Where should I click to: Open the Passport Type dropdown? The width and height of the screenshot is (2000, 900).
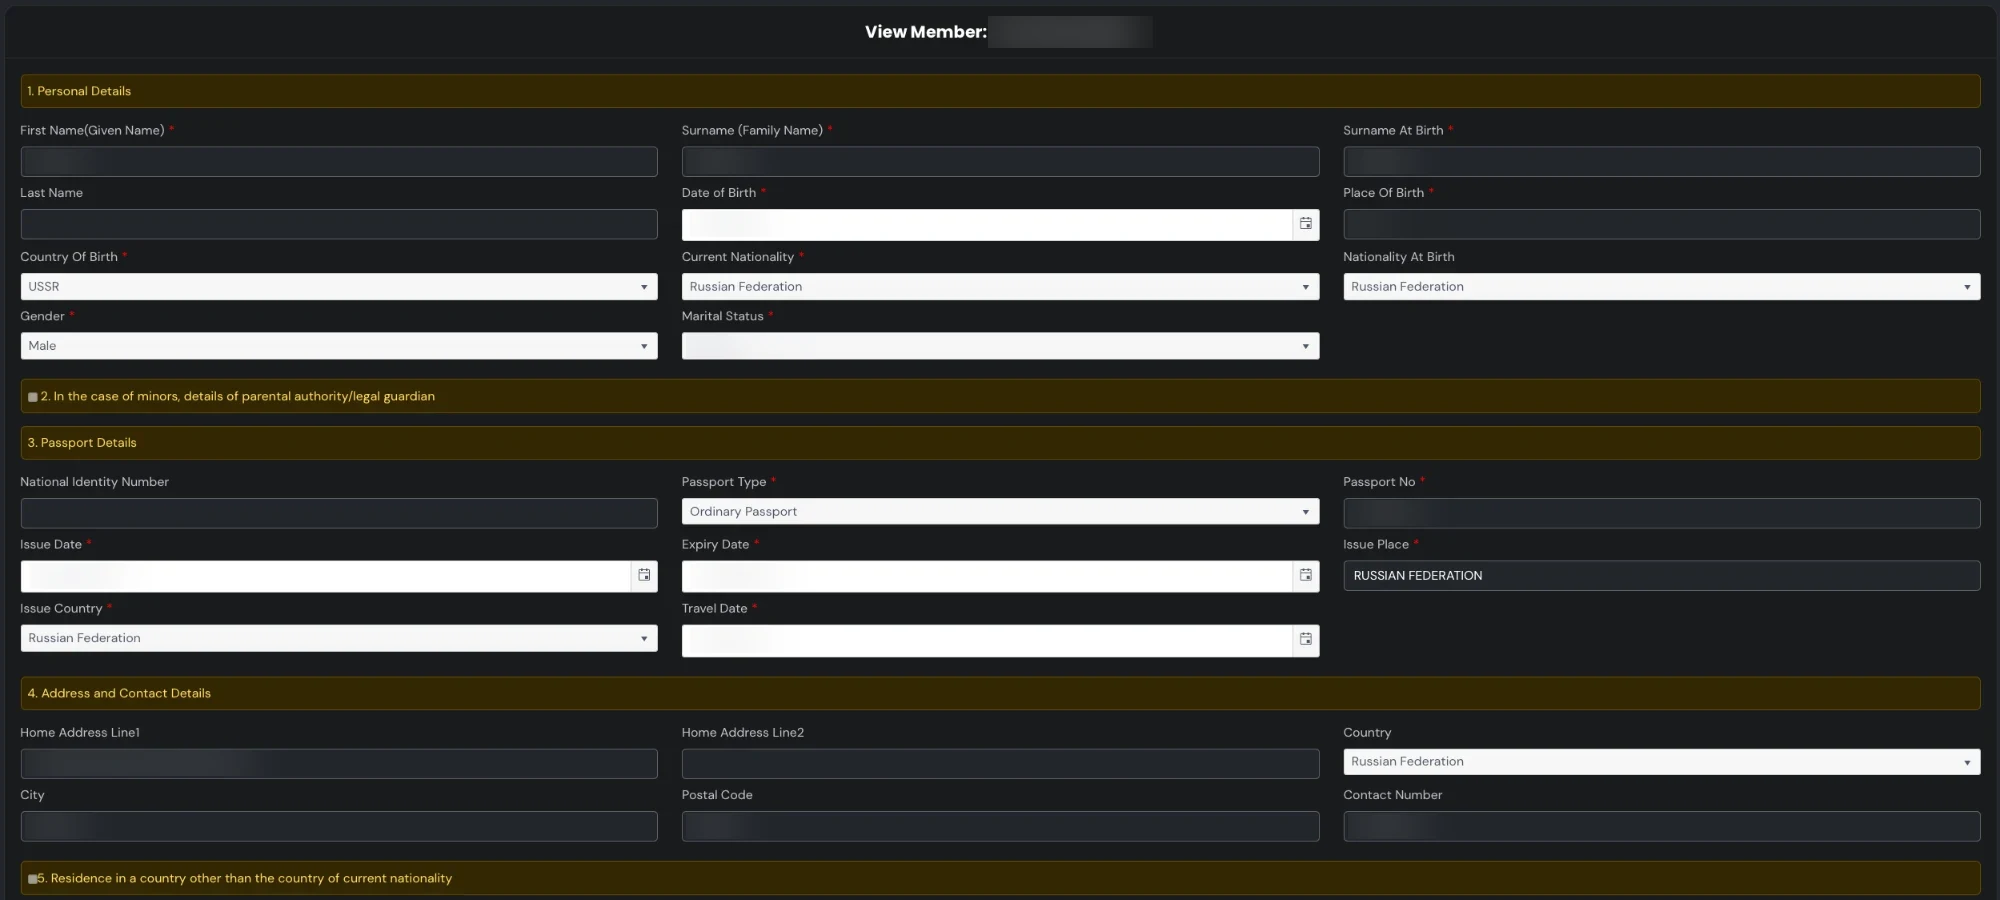(x=1000, y=512)
